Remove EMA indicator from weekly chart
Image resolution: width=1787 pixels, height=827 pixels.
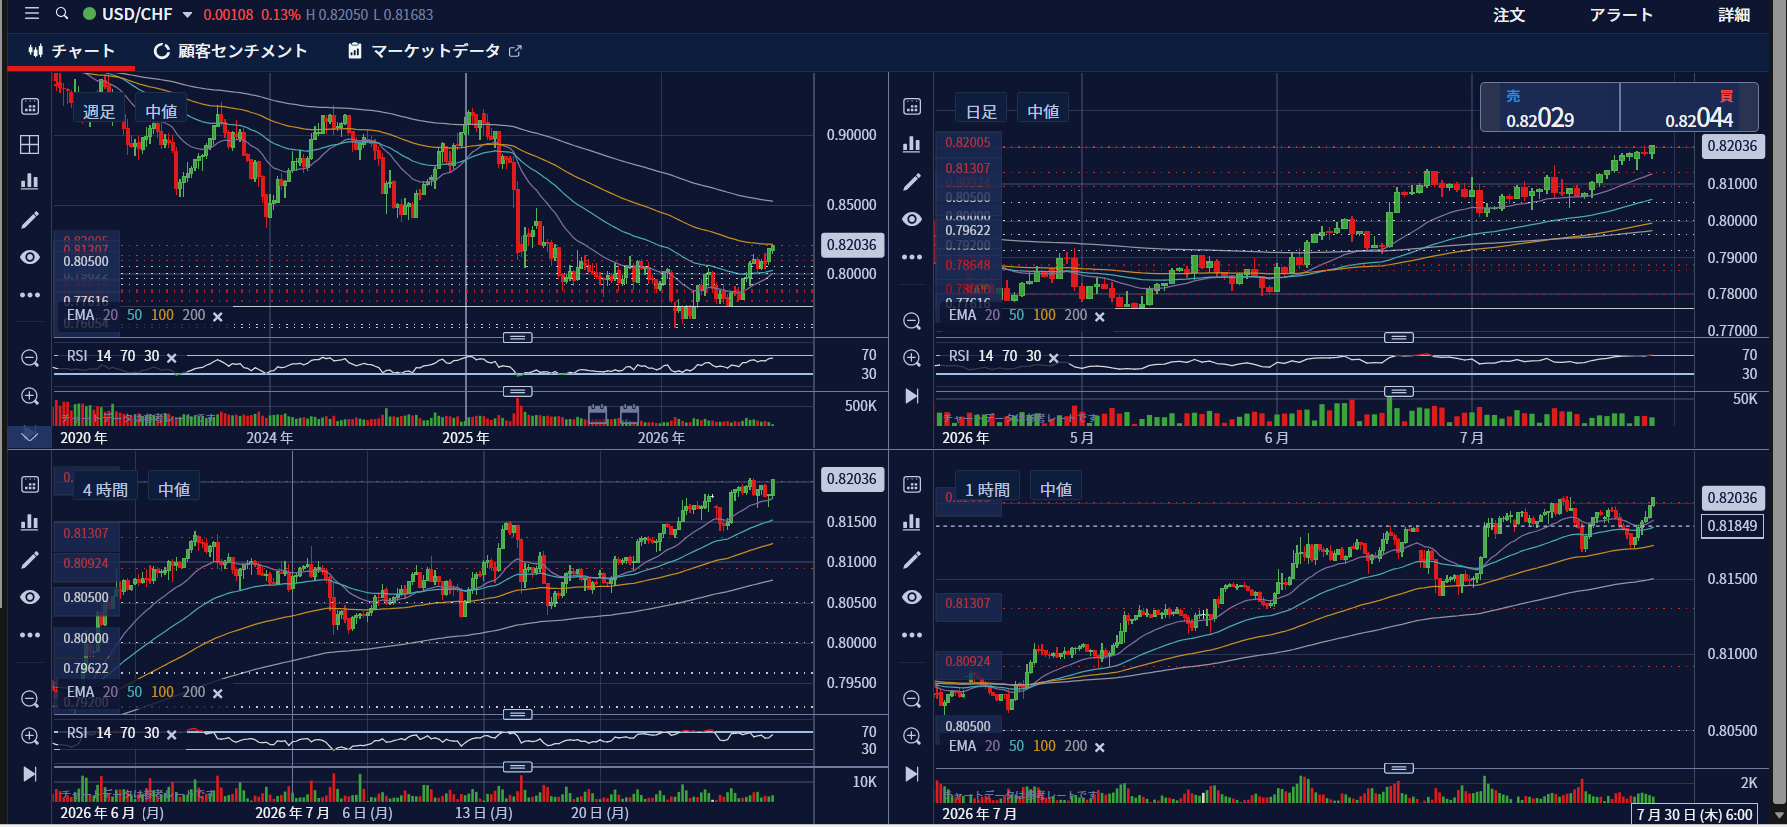(x=218, y=317)
